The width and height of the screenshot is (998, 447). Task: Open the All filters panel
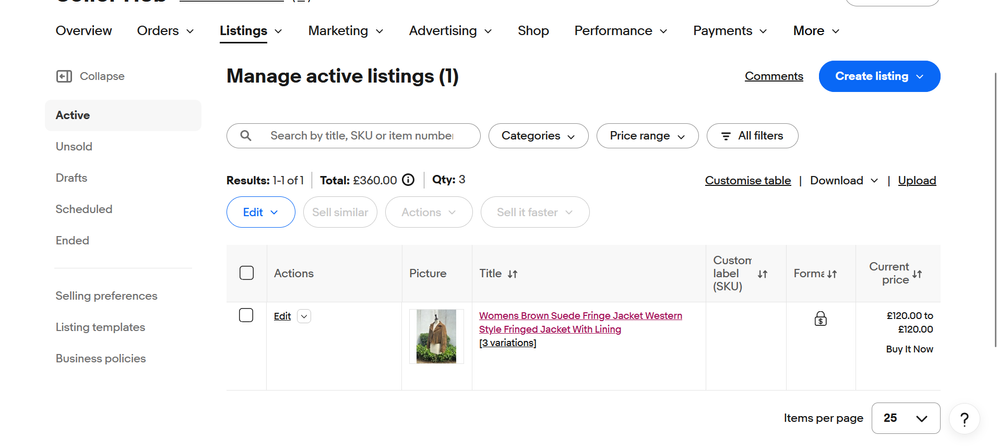pos(752,136)
